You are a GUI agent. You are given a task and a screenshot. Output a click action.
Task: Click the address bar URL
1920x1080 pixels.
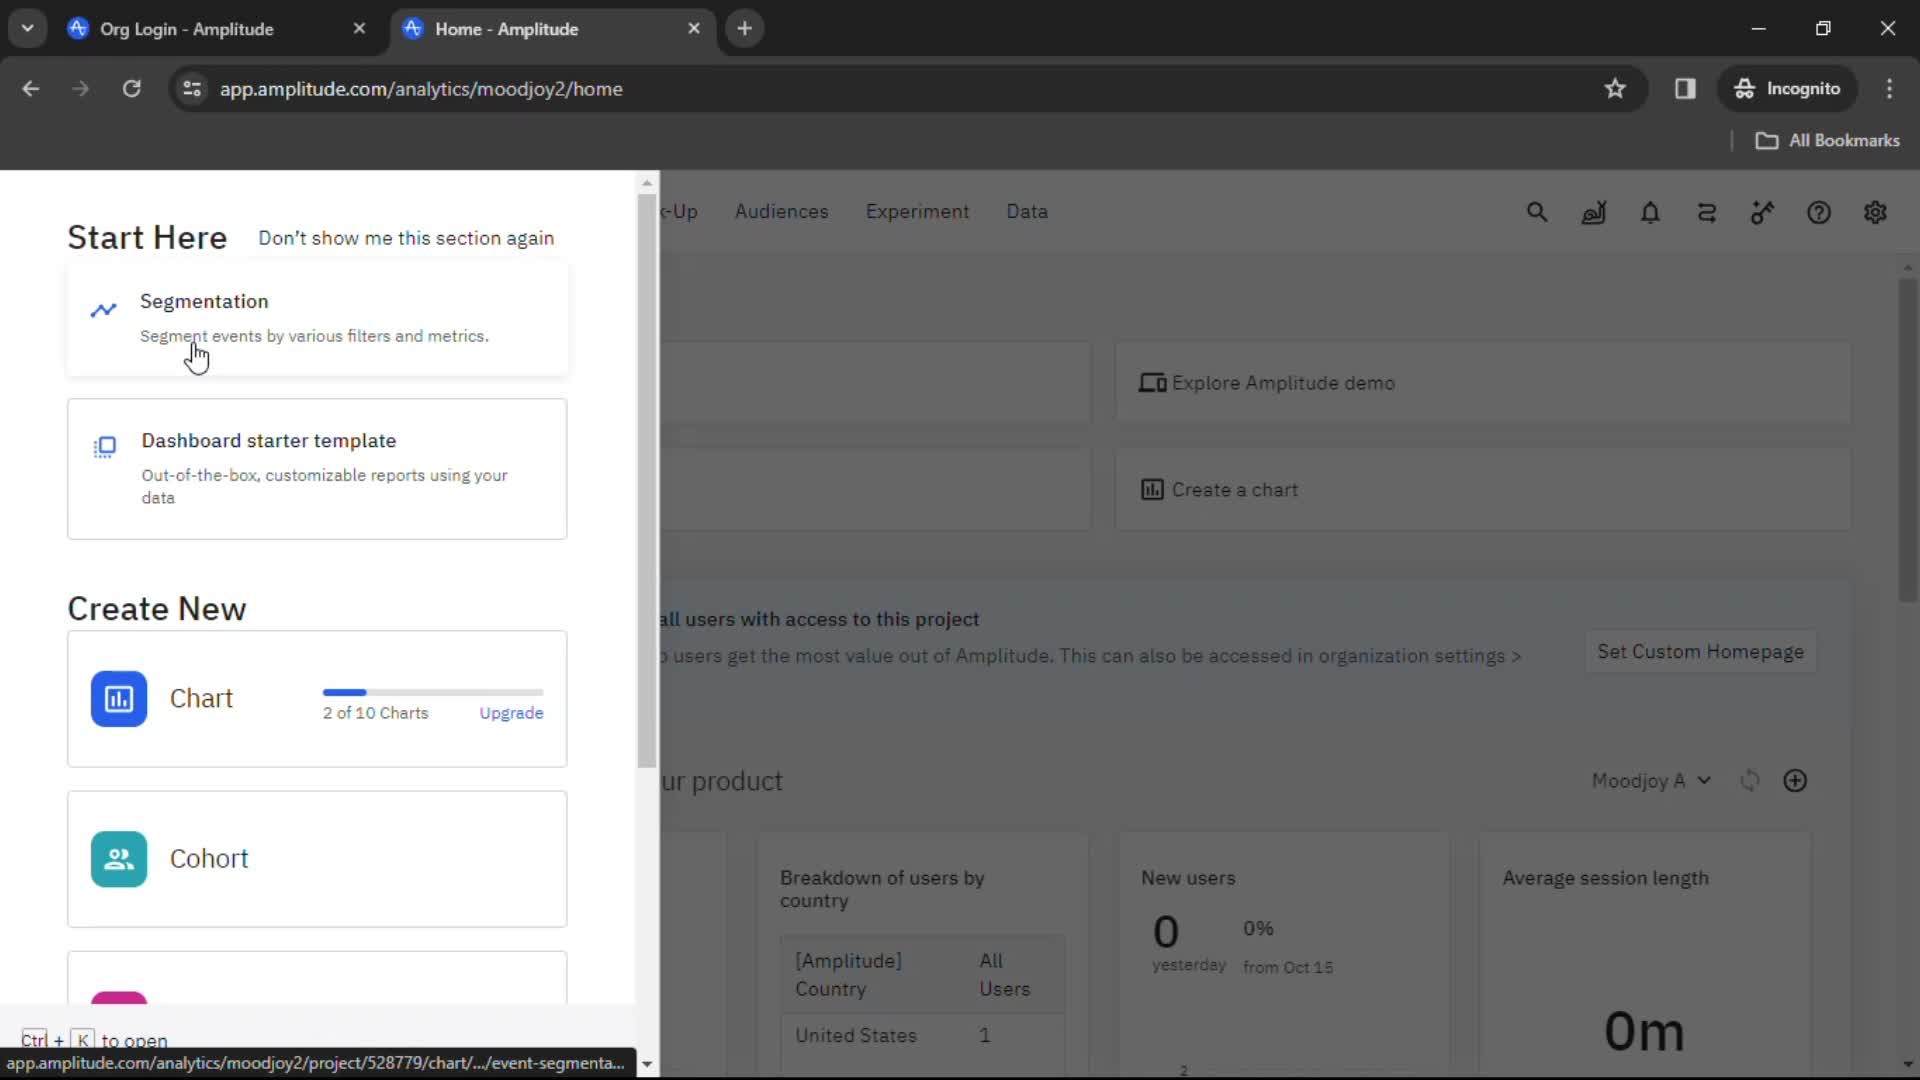pos(421,89)
